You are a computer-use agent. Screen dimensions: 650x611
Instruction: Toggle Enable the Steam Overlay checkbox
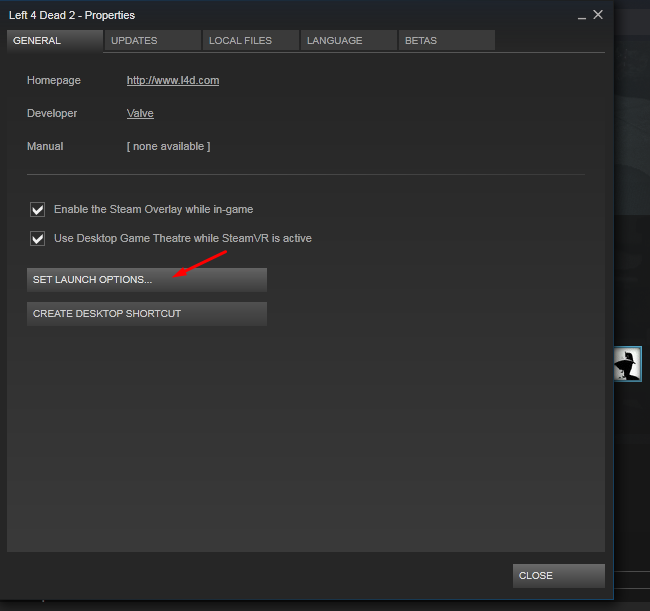(37, 210)
